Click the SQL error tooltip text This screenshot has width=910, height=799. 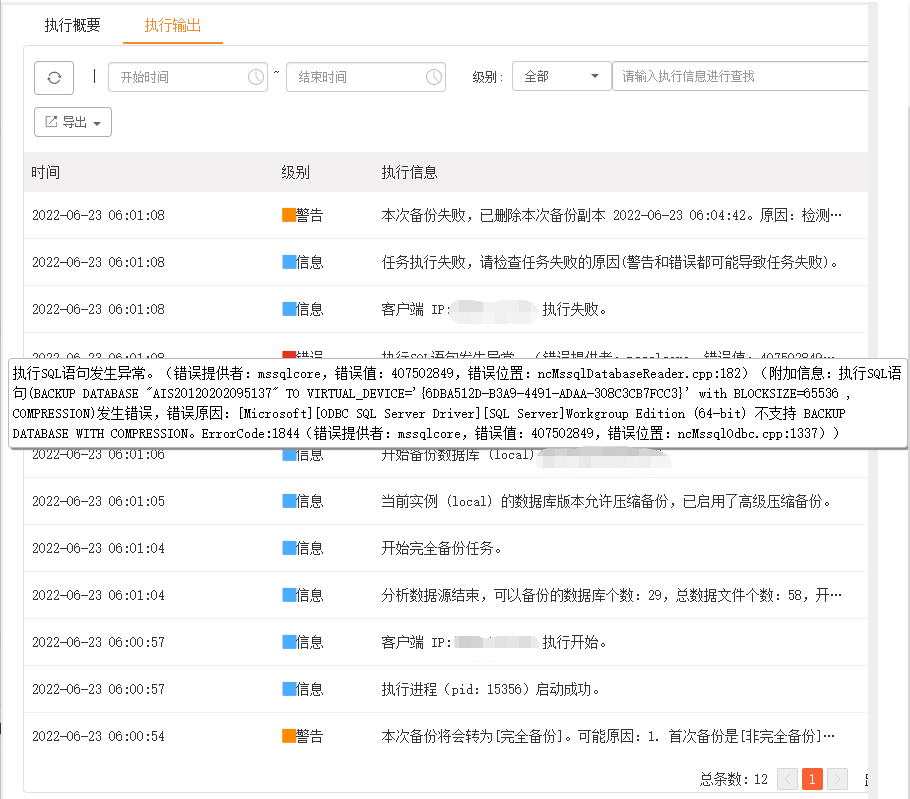[457, 403]
